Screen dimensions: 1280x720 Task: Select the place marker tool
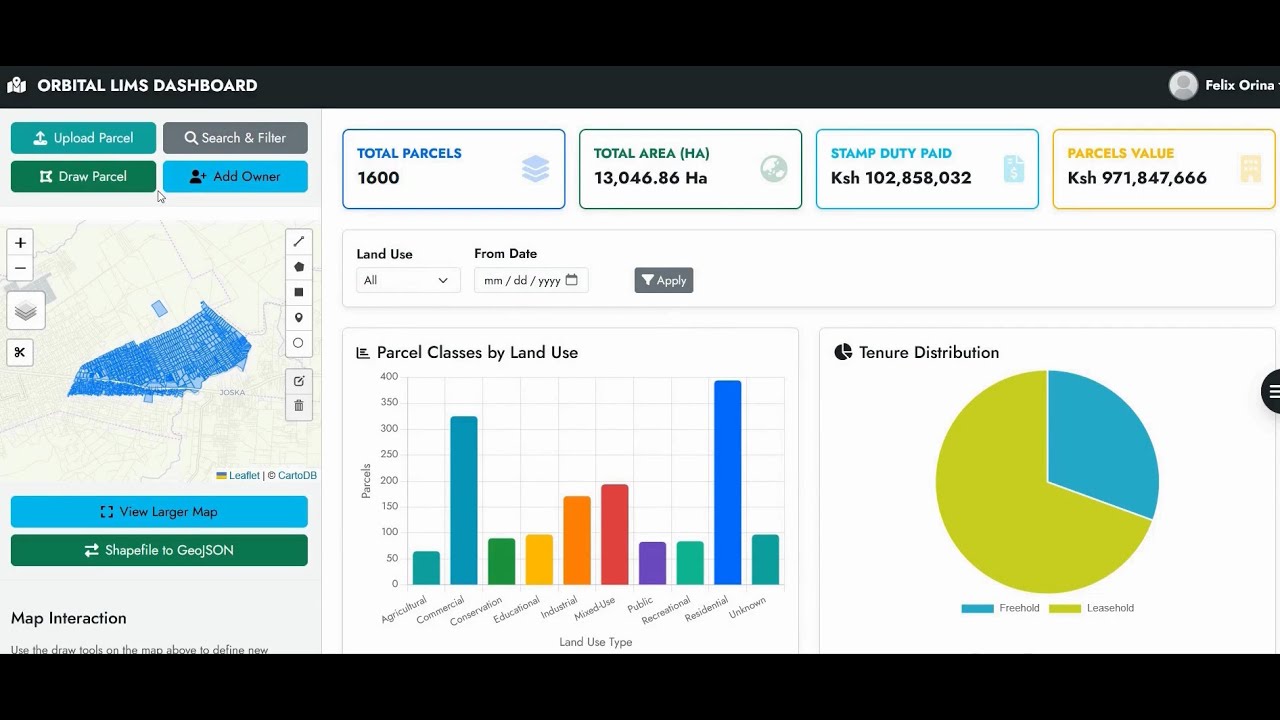pos(298,318)
